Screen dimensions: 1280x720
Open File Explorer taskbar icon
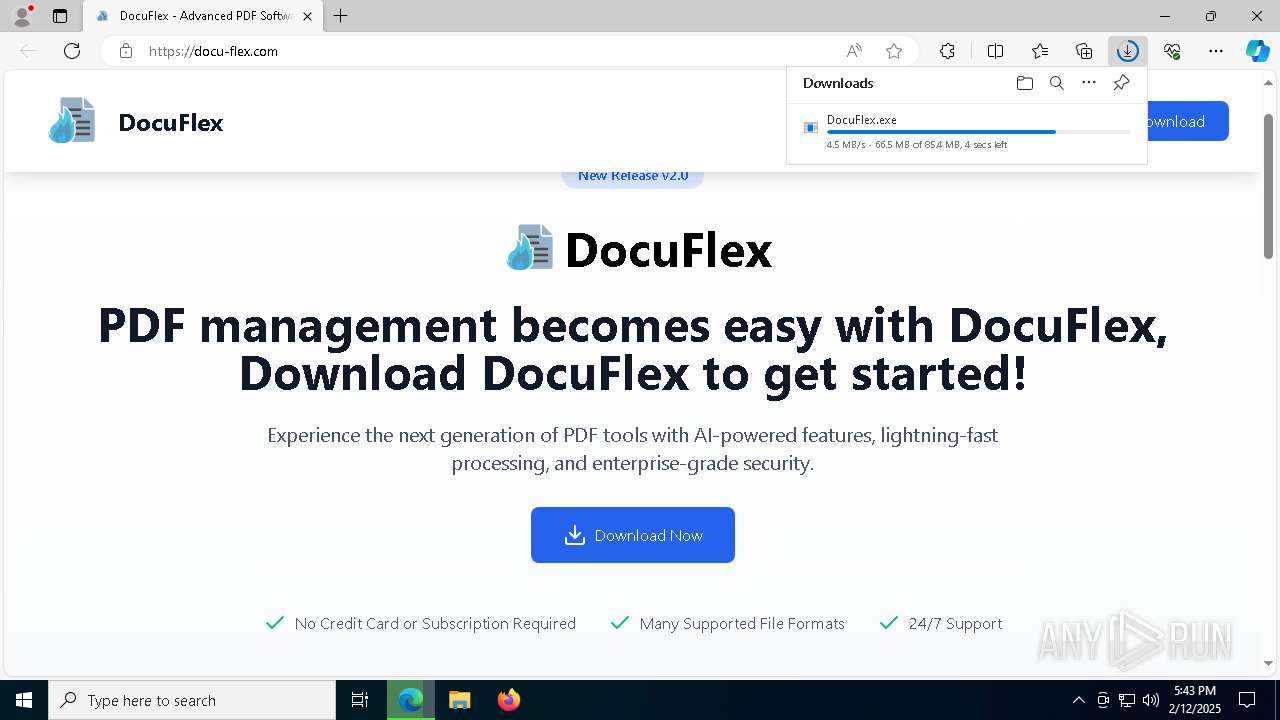point(459,700)
